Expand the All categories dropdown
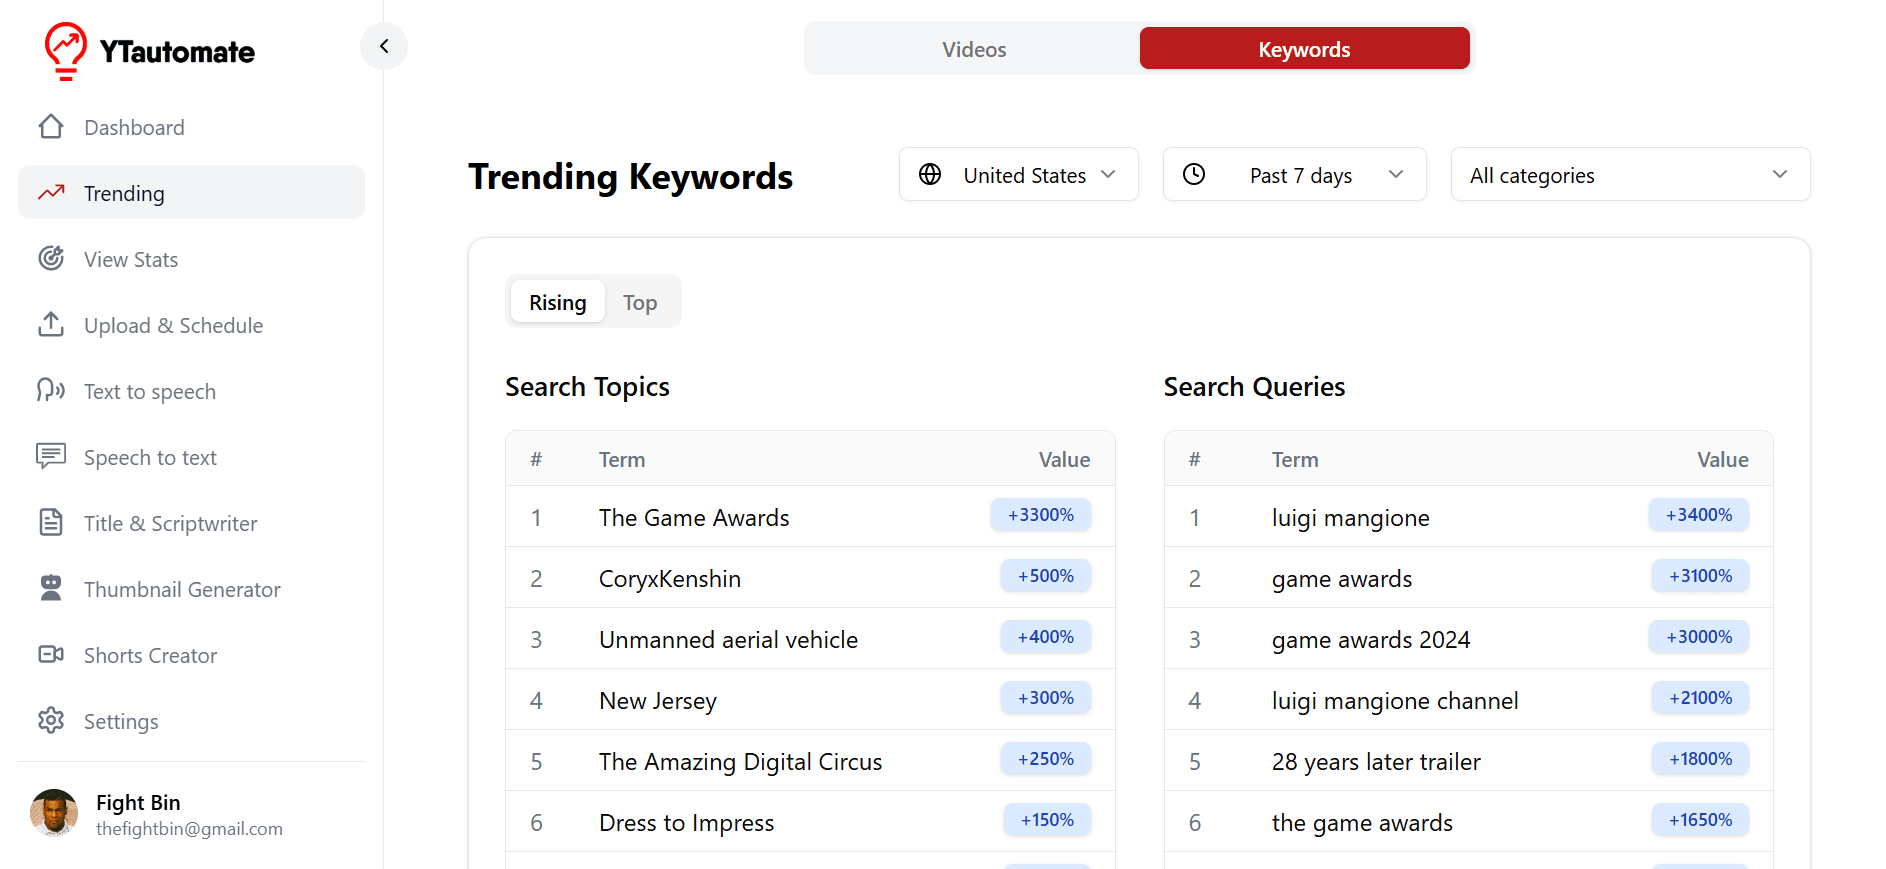The image size is (1886, 869). click(1630, 174)
